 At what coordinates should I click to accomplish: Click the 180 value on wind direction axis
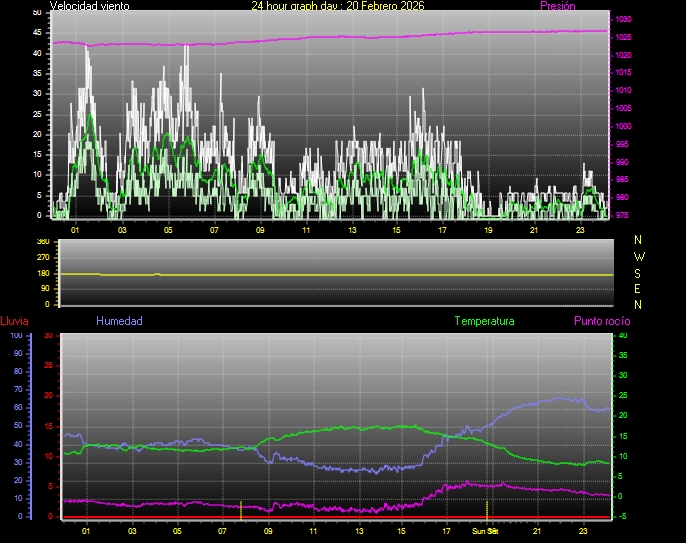[x=42, y=273]
